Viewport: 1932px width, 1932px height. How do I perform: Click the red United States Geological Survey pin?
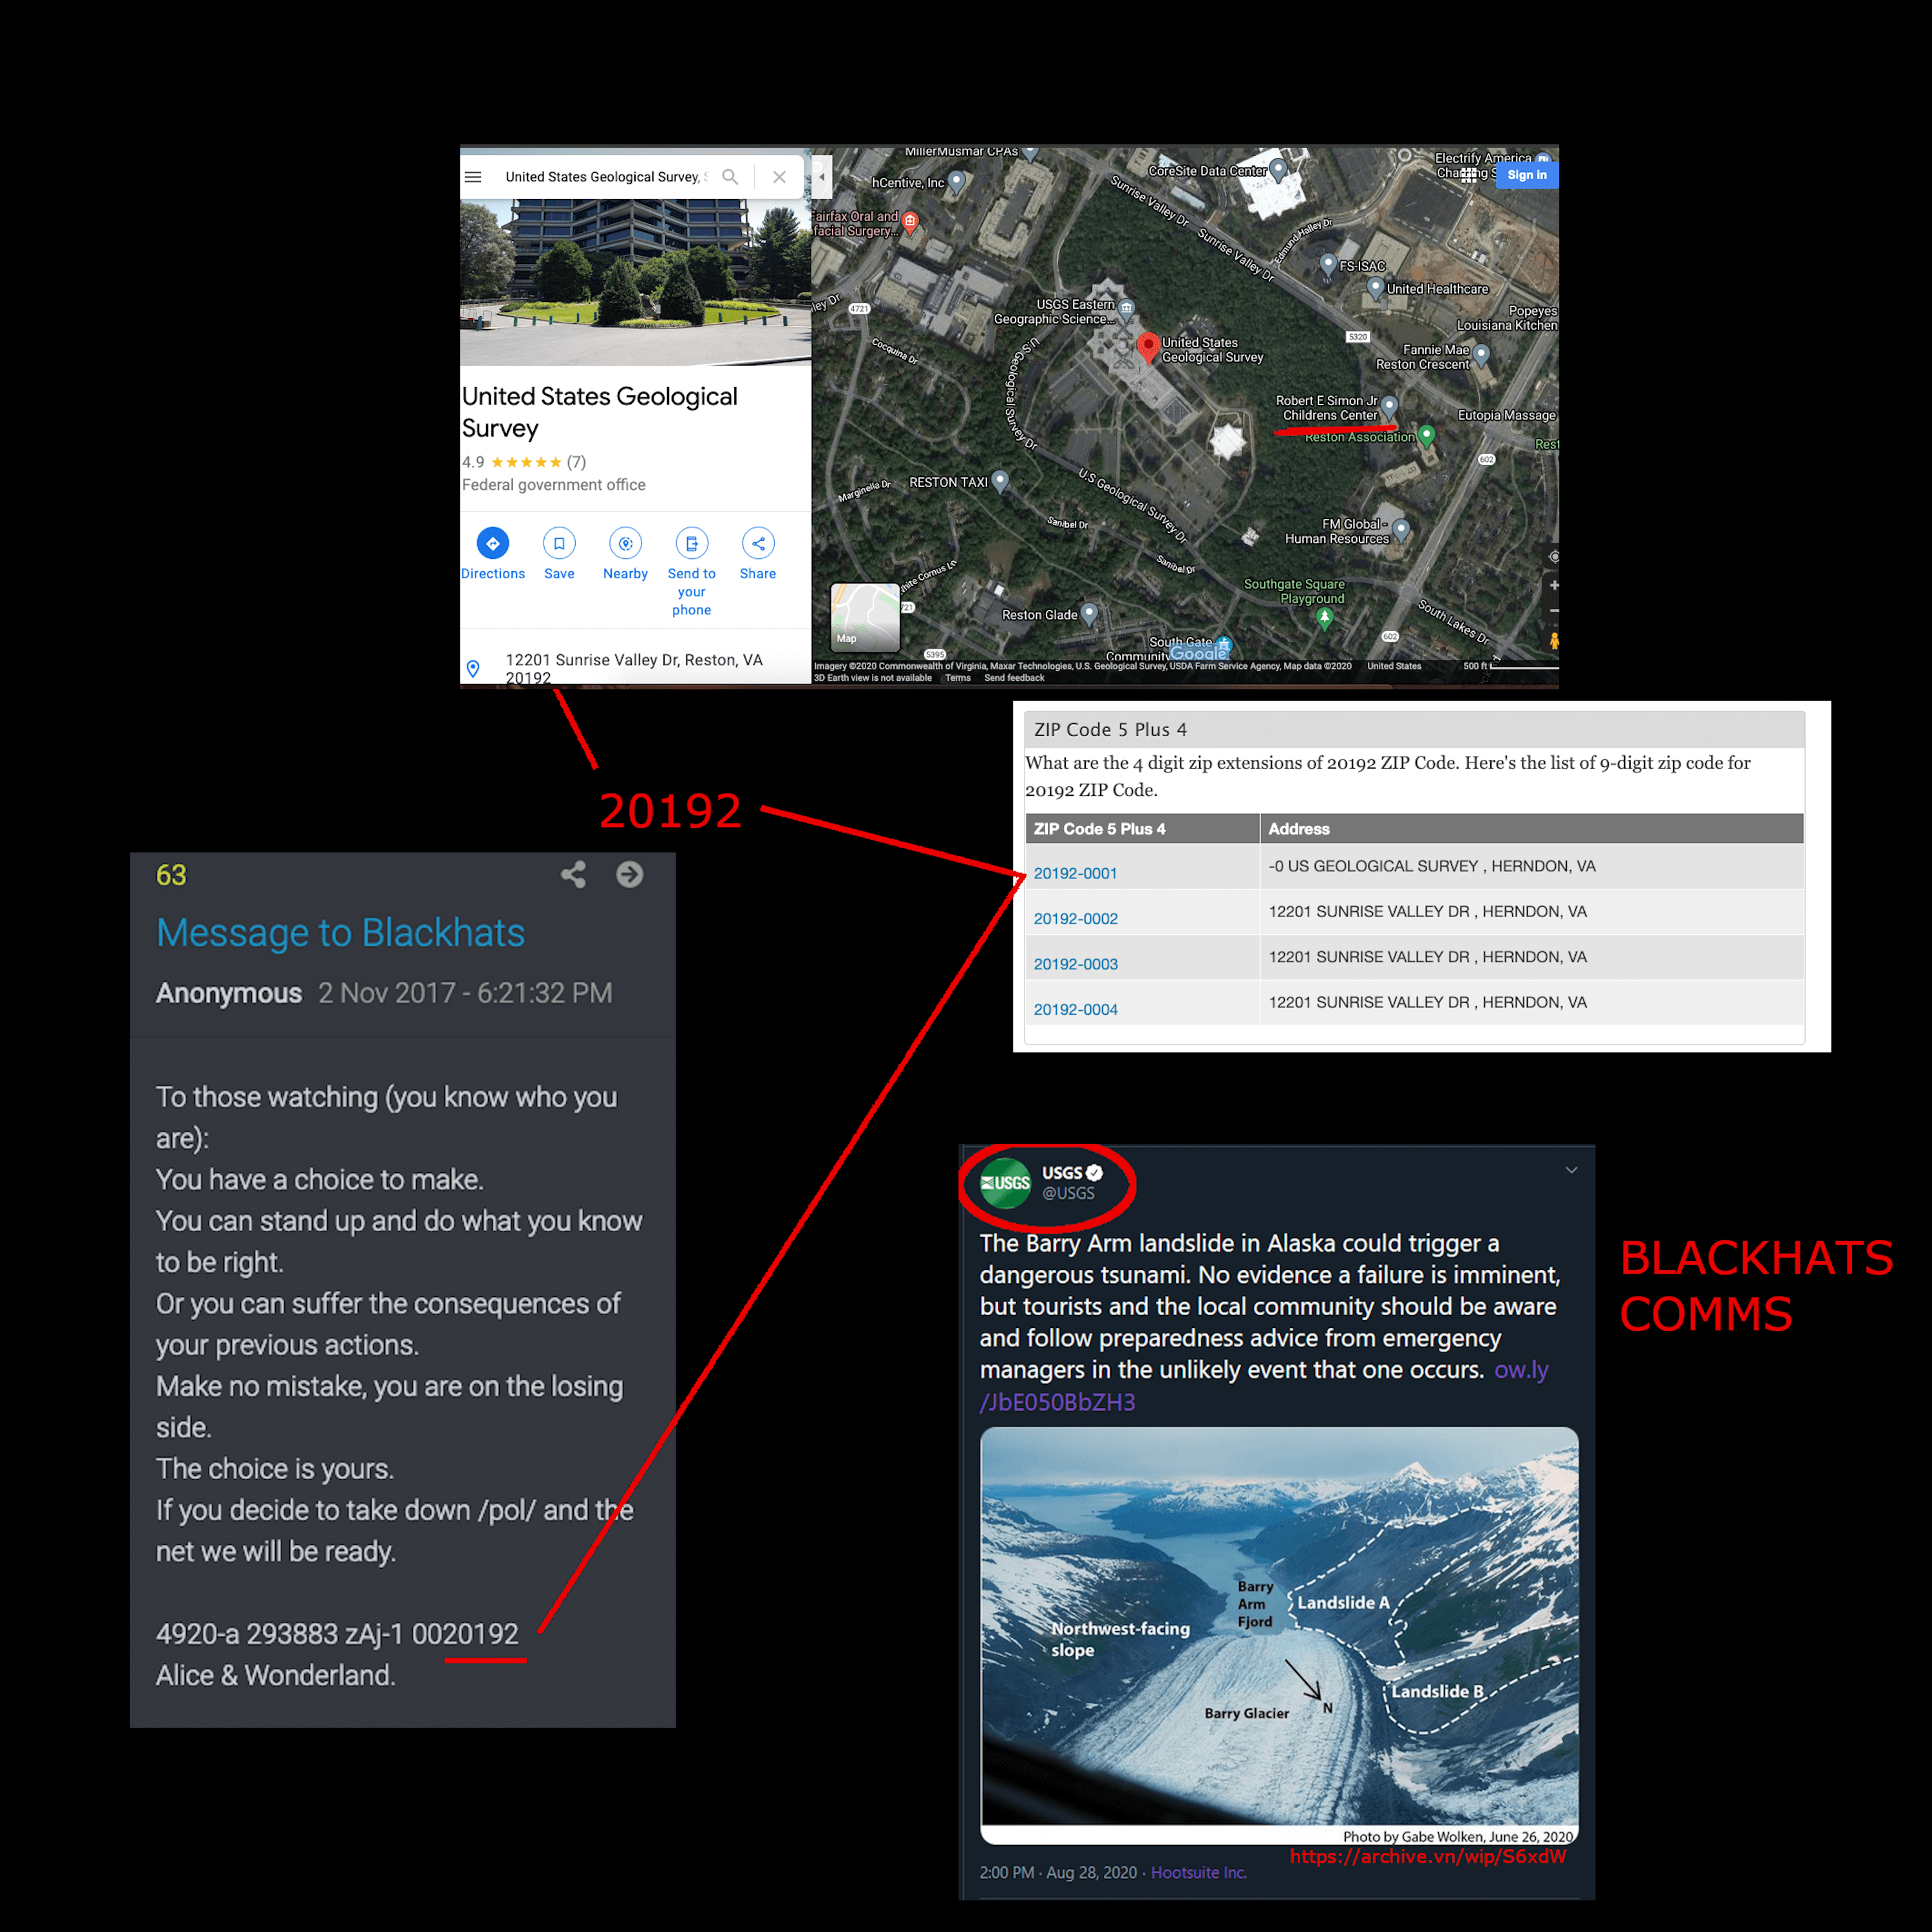pyautogui.click(x=1148, y=346)
